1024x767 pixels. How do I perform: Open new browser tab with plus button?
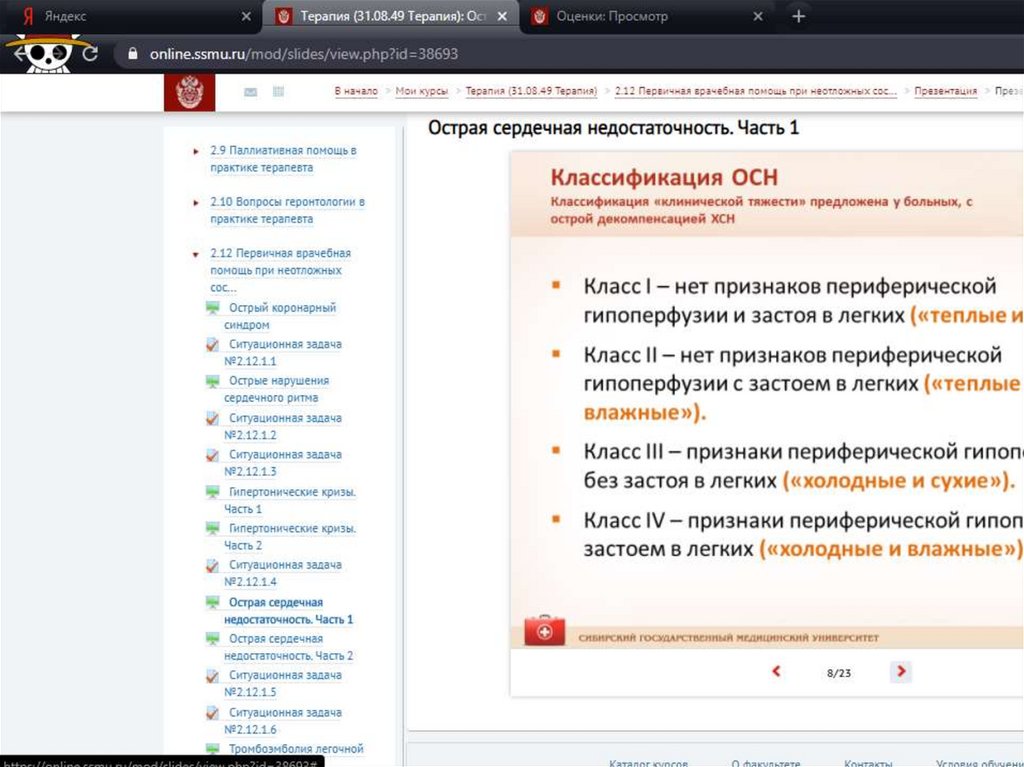797,17
